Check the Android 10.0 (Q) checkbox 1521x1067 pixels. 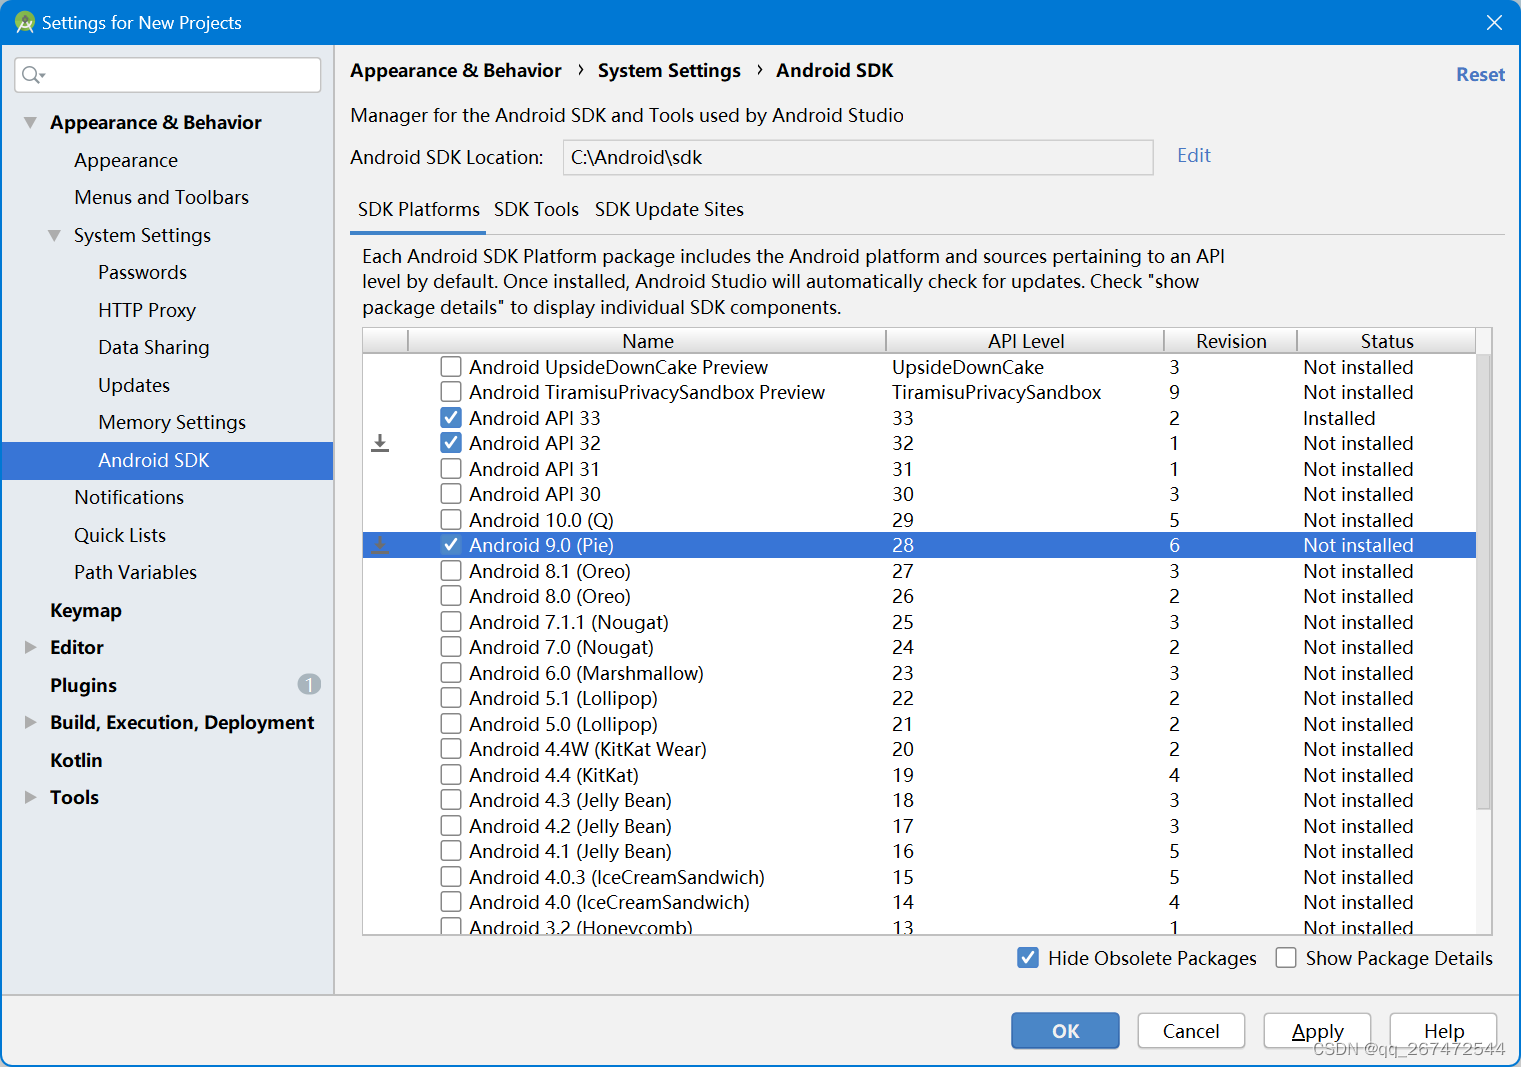[x=451, y=520]
